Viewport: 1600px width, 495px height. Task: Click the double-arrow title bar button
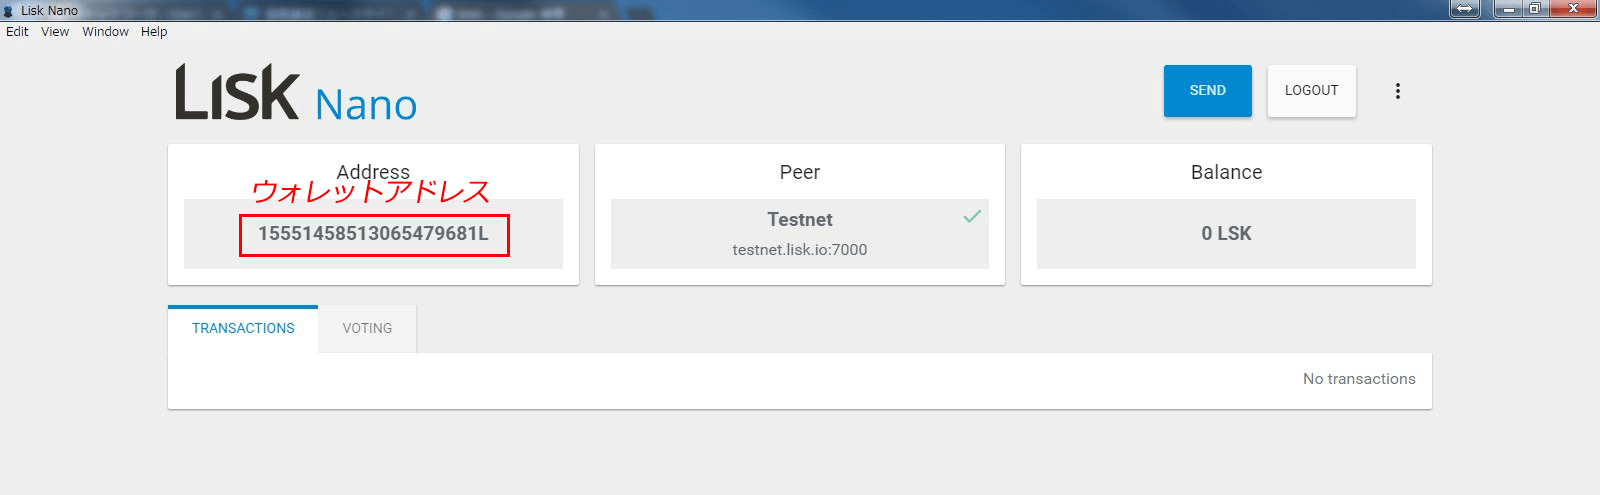click(x=1464, y=9)
